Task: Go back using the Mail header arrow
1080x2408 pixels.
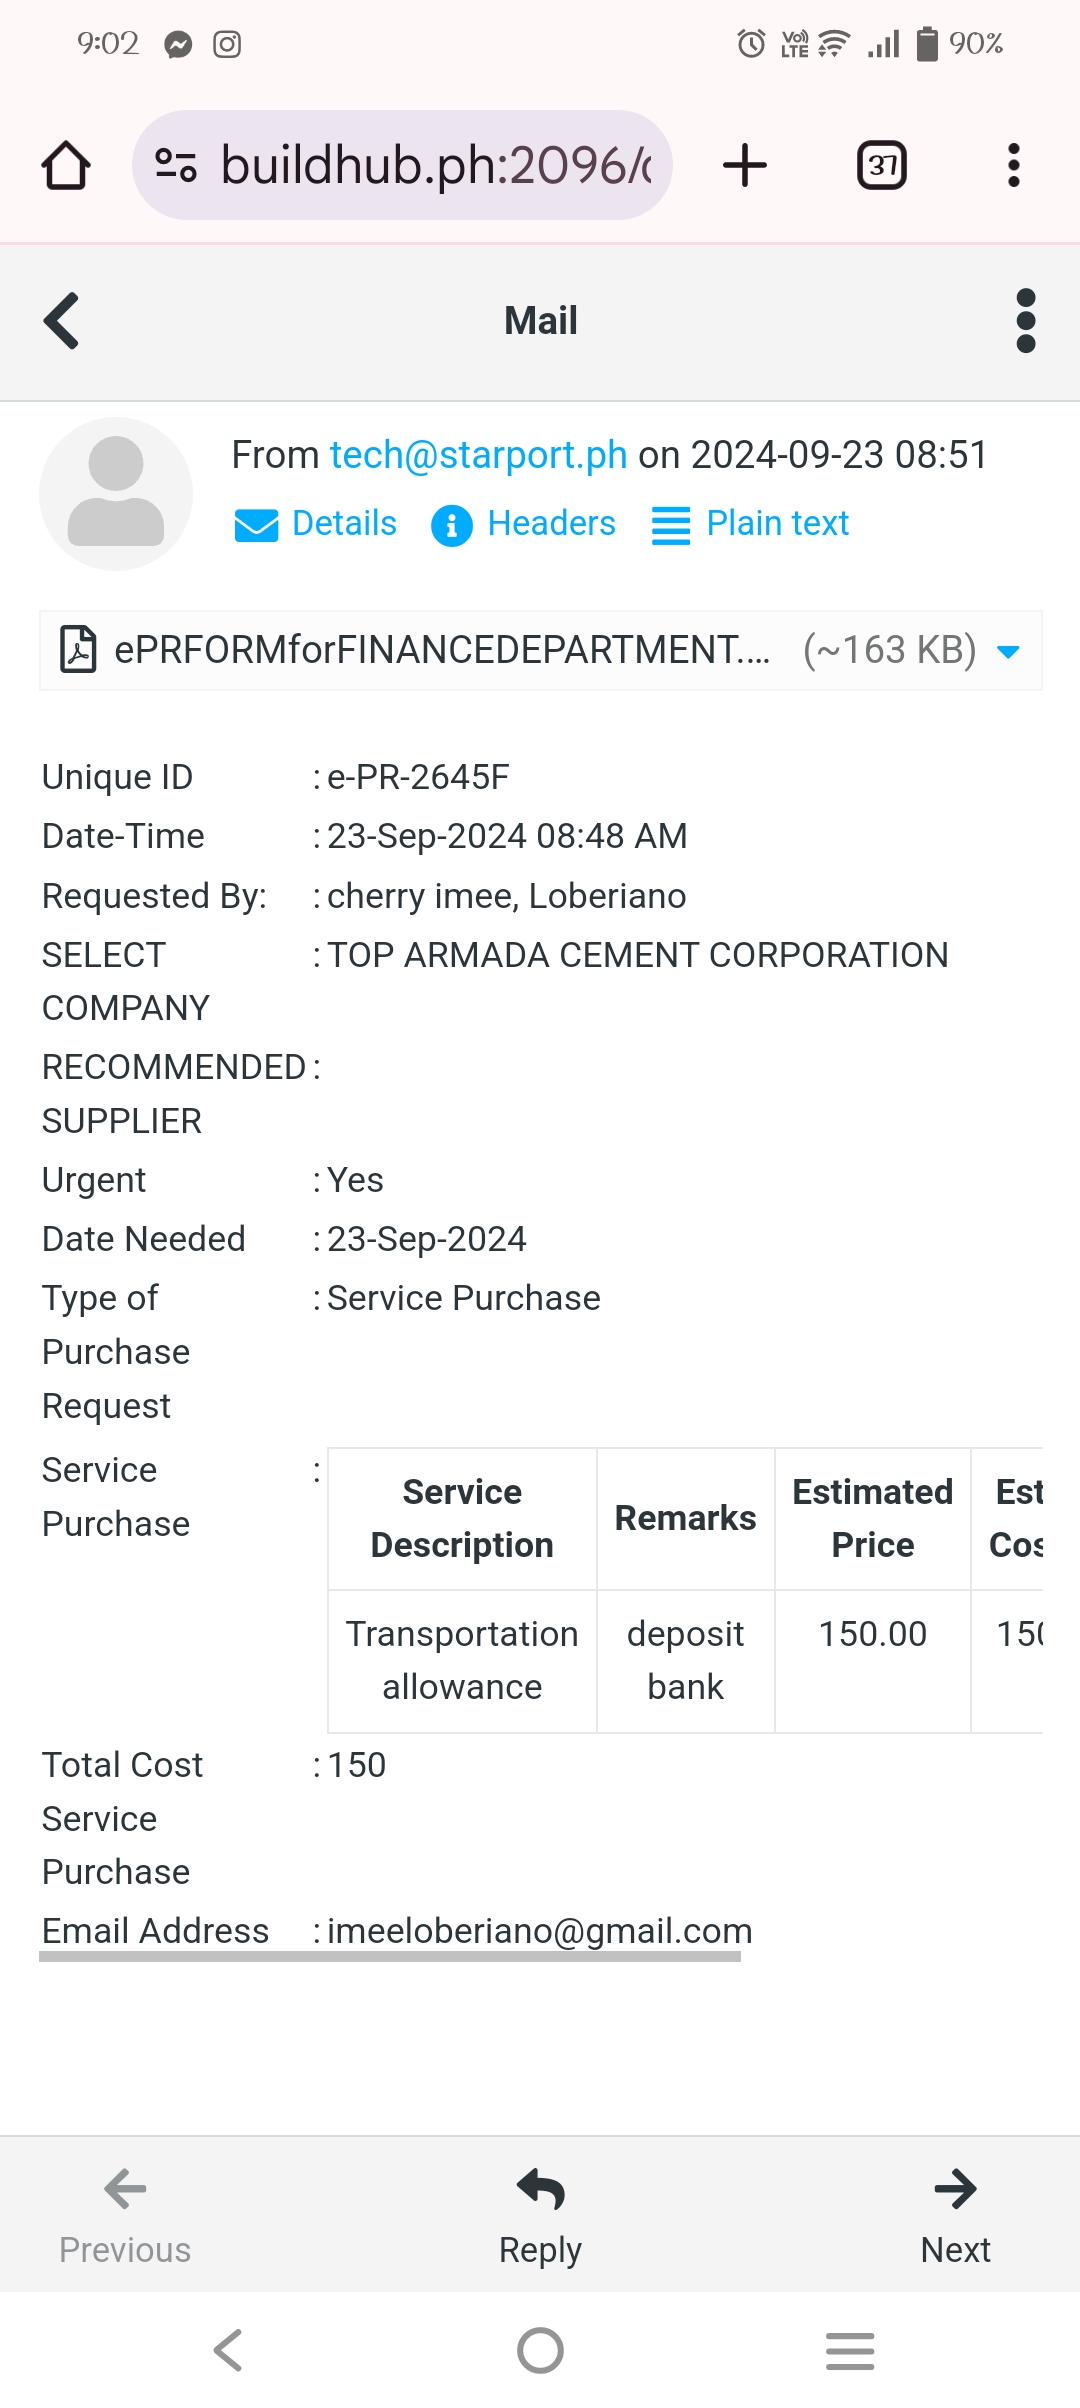Action: [62, 321]
